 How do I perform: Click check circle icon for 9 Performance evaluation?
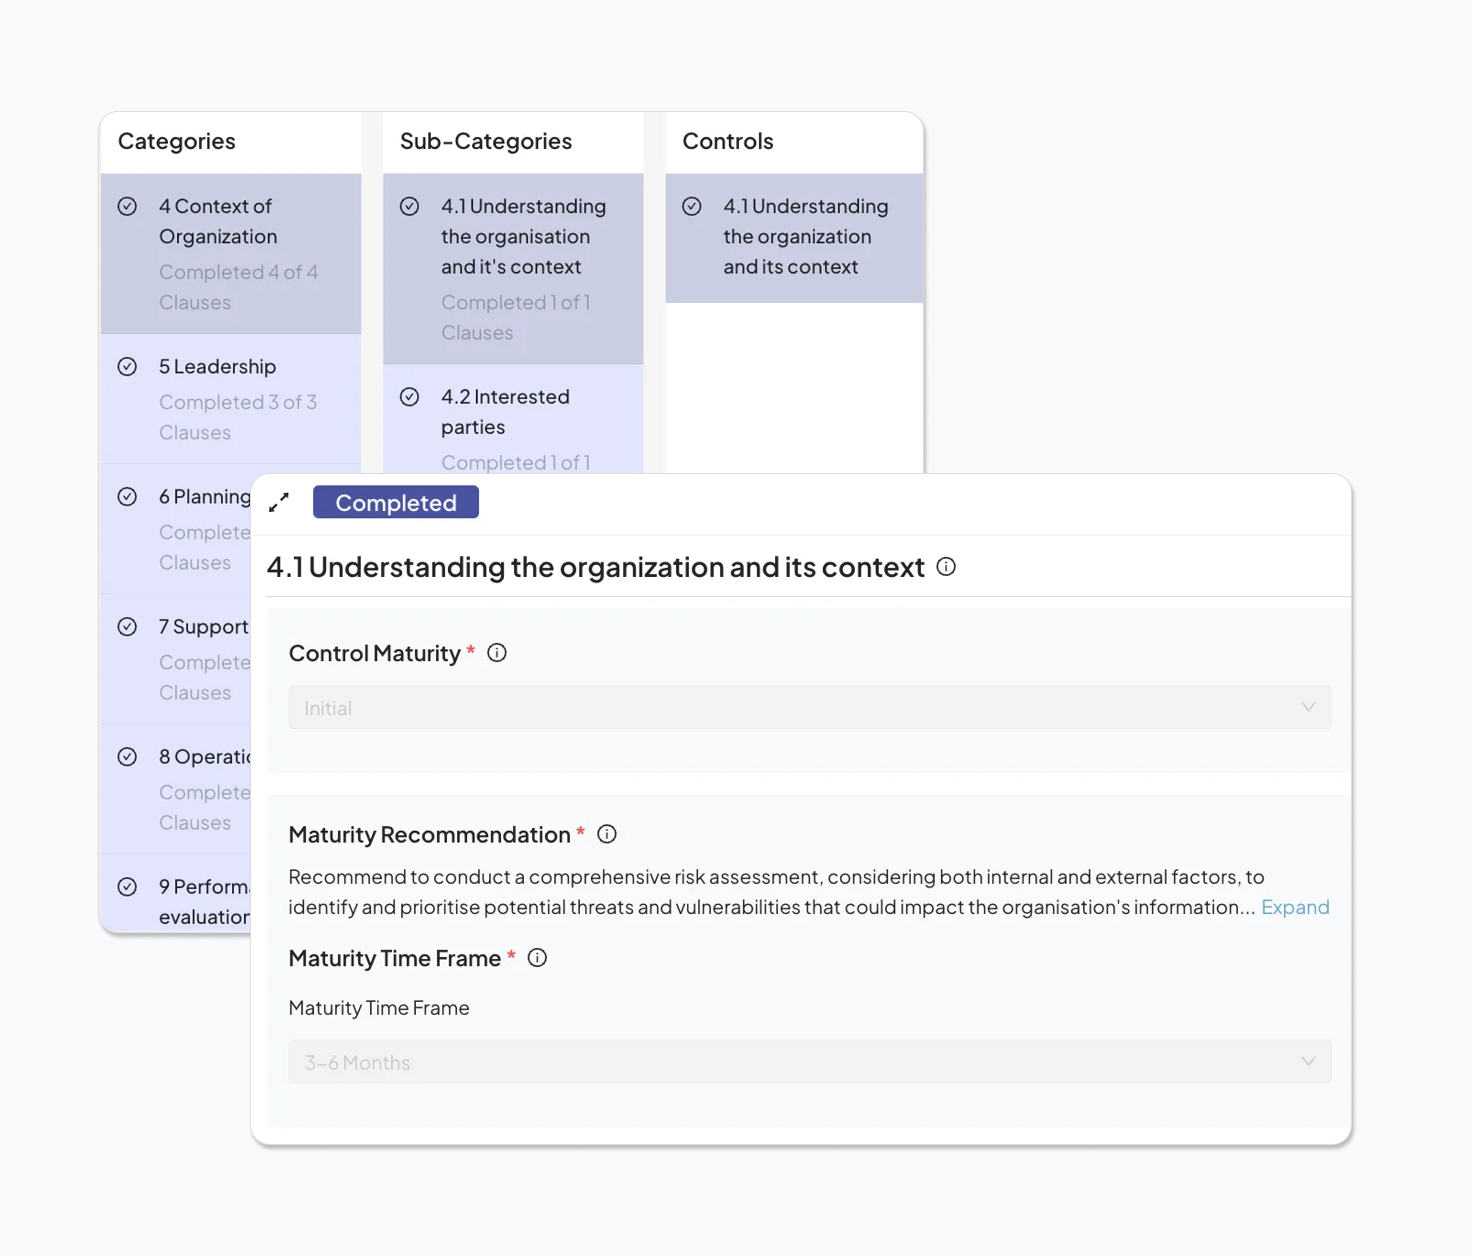pos(127,886)
